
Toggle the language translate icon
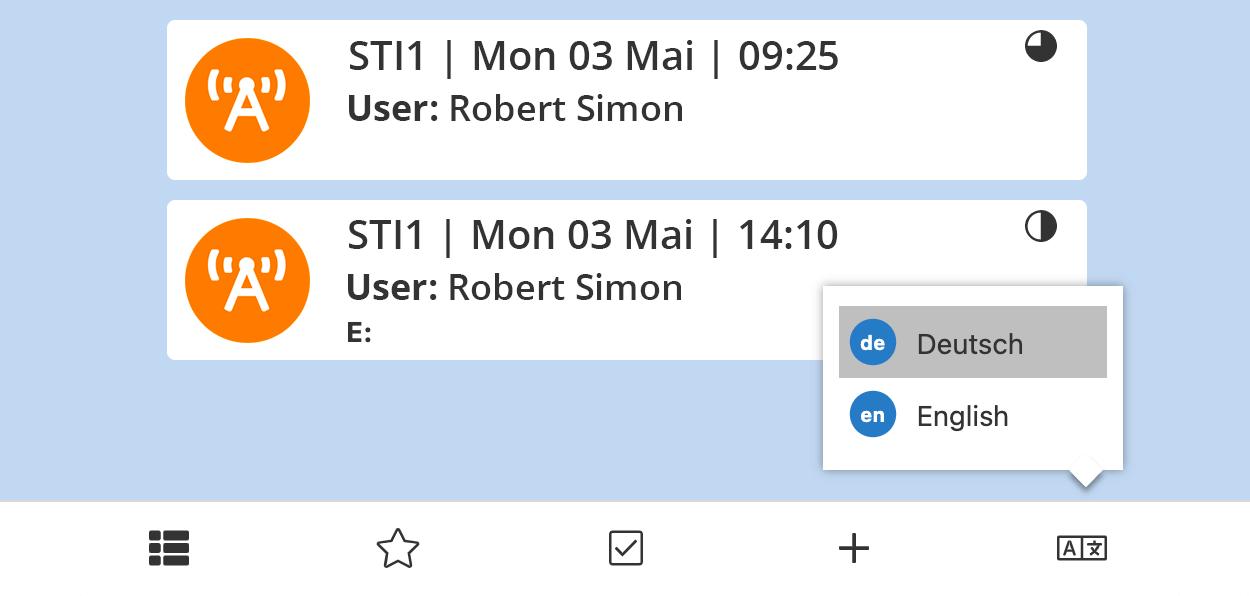click(x=1082, y=548)
